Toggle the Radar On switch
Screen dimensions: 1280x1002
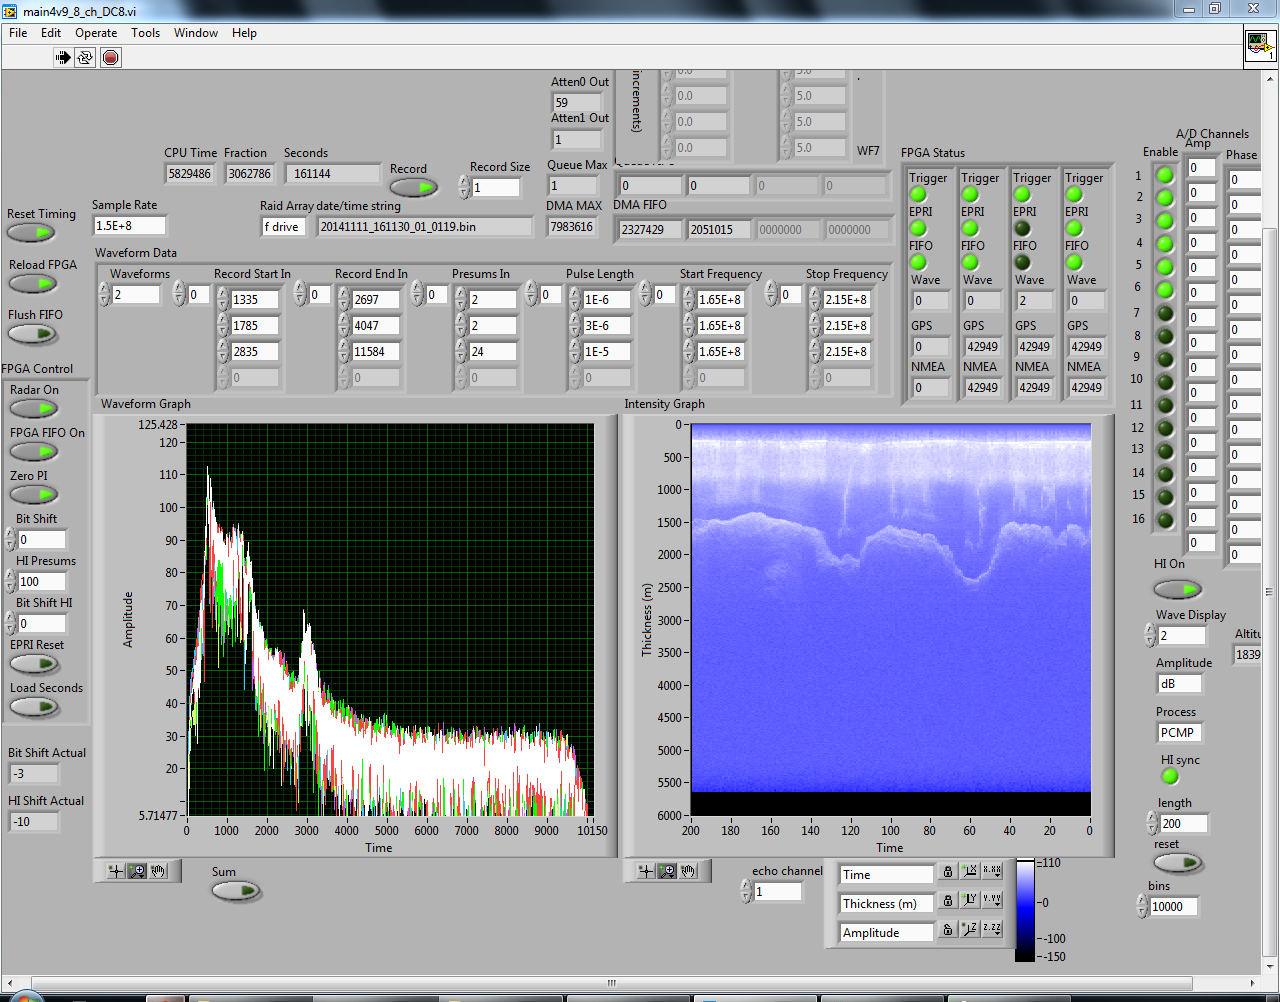click(x=34, y=409)
